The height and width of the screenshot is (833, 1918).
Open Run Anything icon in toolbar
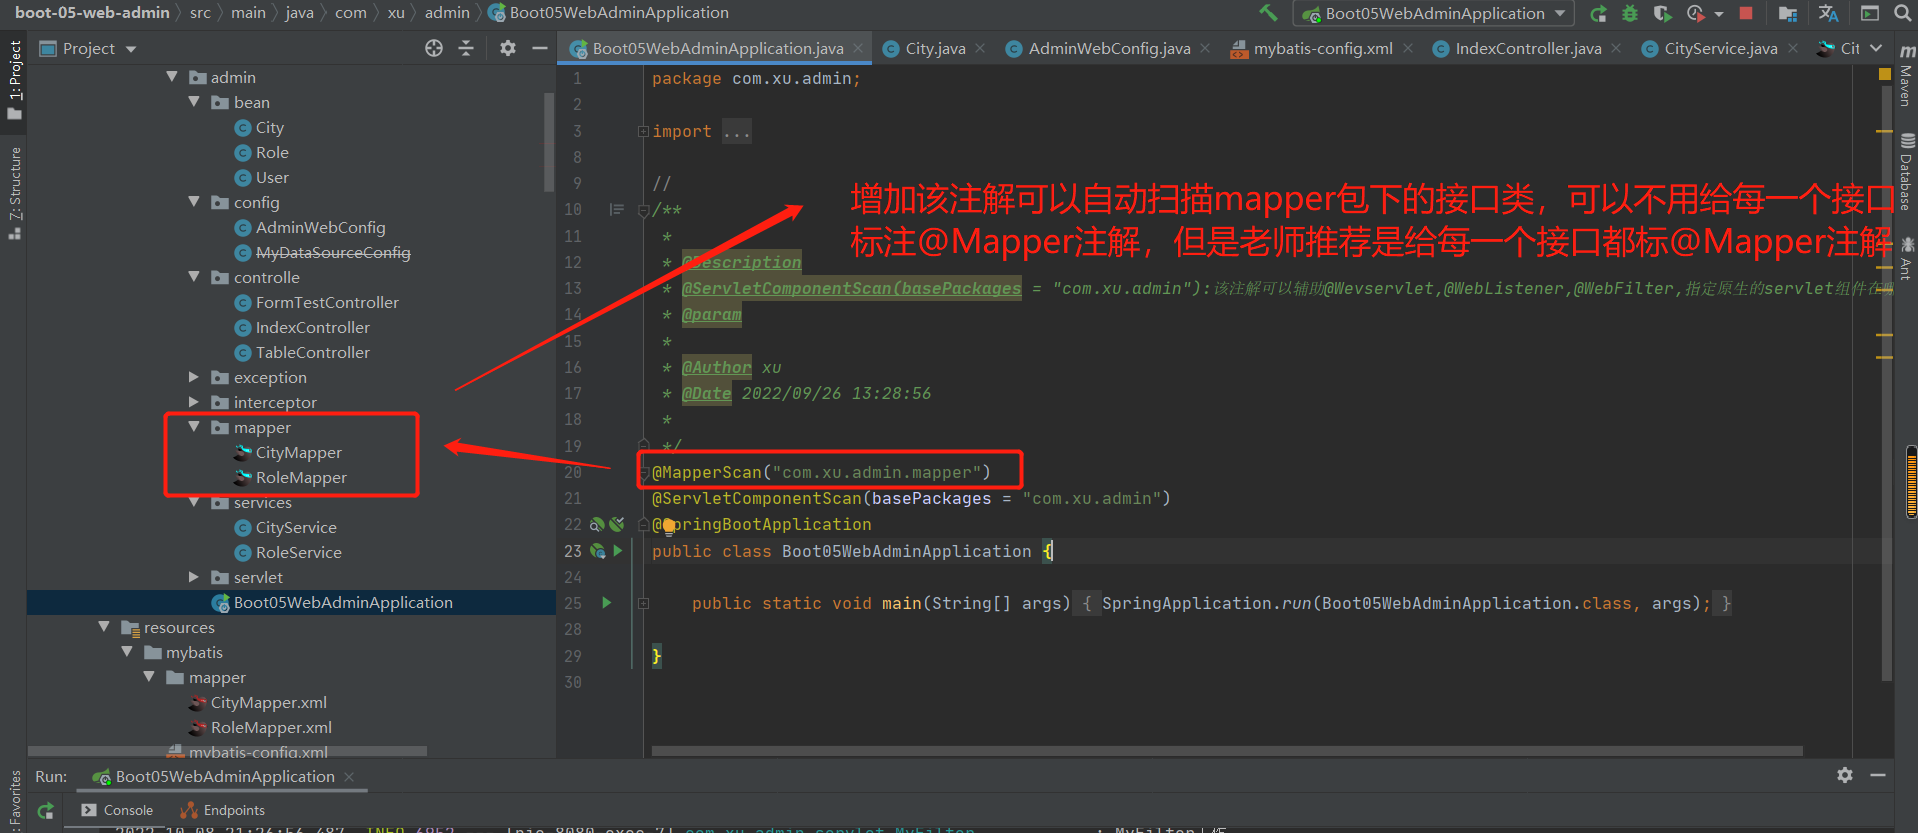1870,13
